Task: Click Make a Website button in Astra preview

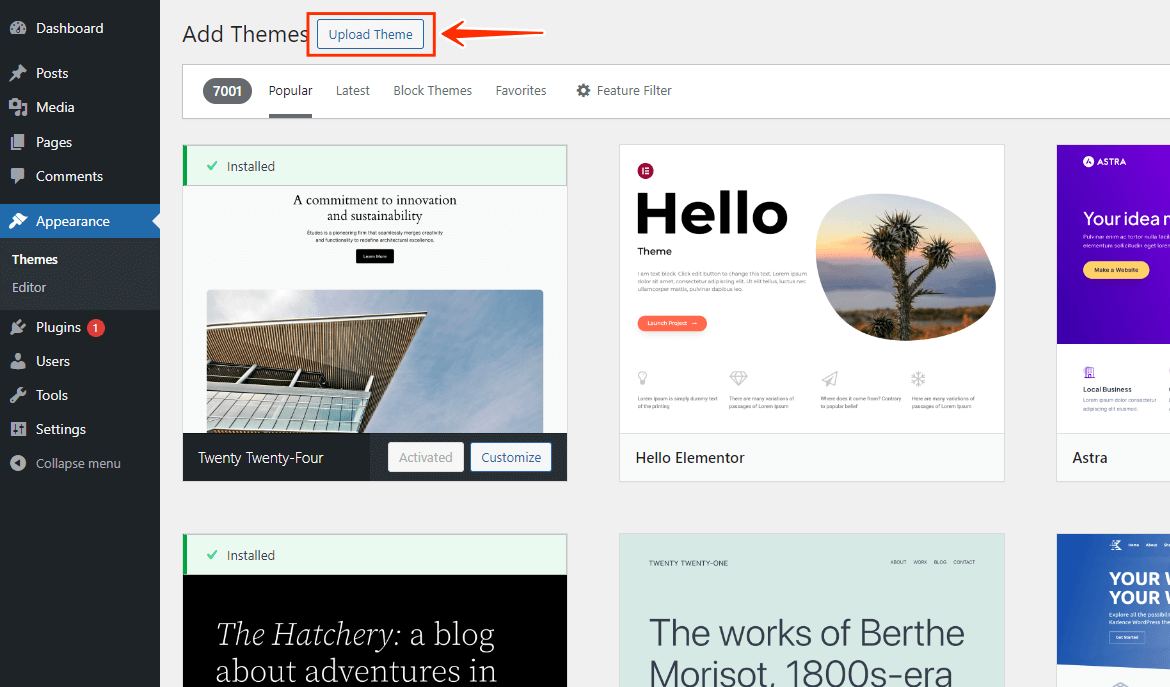Action: tap(1116, 270)
